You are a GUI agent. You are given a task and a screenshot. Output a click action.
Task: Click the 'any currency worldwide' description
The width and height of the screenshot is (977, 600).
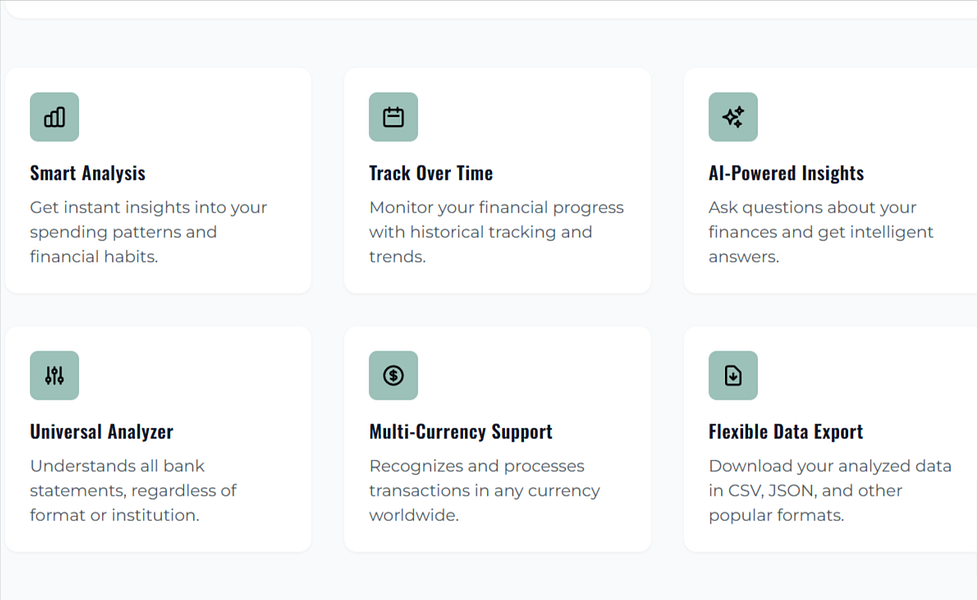[x=484, y=490]
